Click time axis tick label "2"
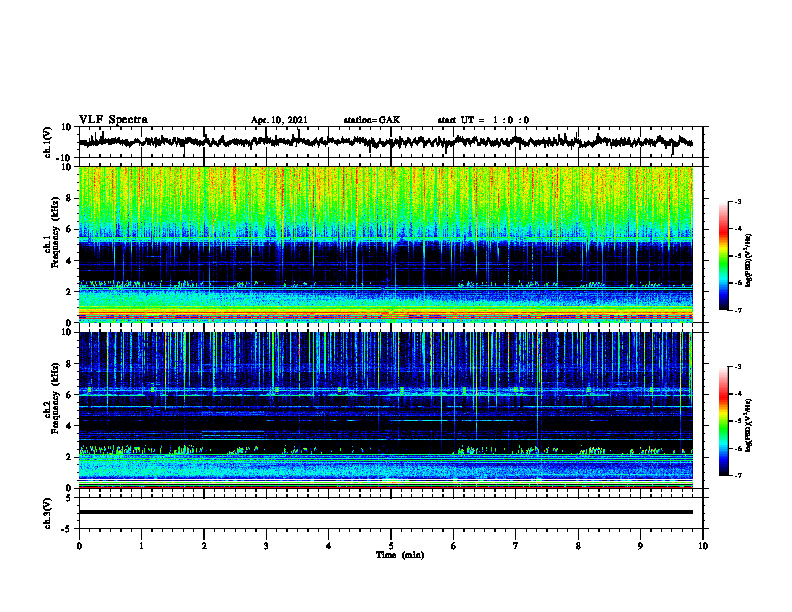Screen dimensions: 792x612 [x=204, y=546]
